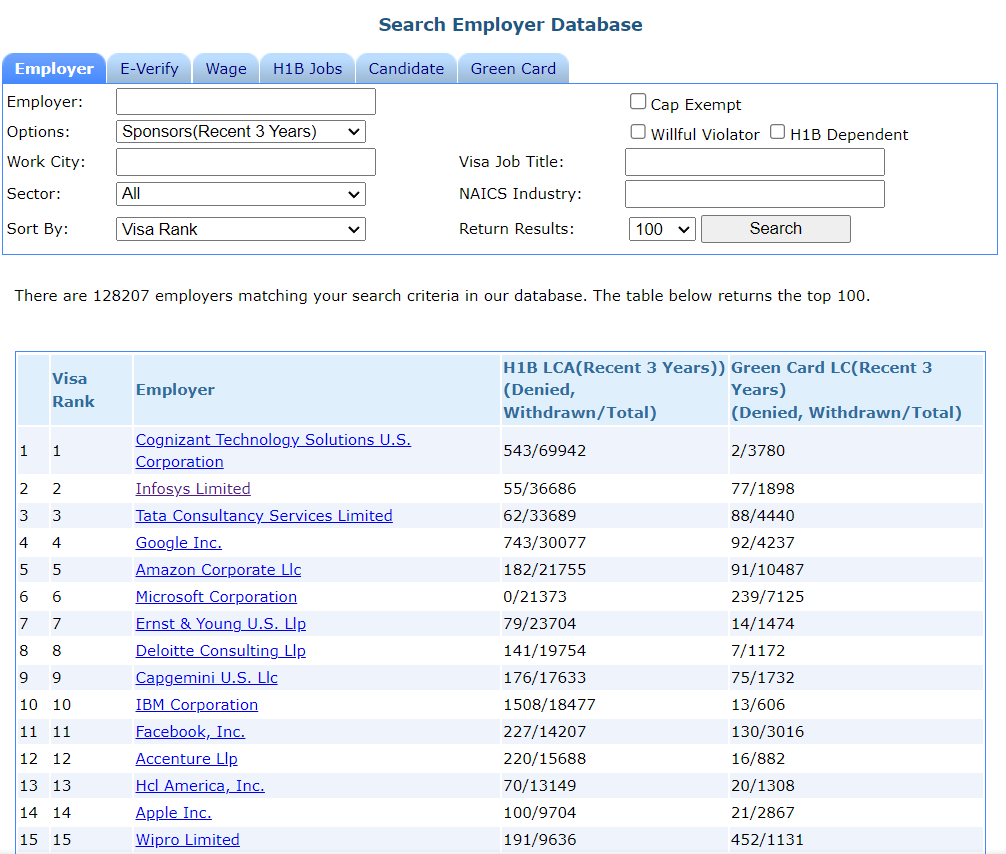1006x854 pixels.
Task: Open the Sector dropdown showing All
Action: (x=241, y=194)
